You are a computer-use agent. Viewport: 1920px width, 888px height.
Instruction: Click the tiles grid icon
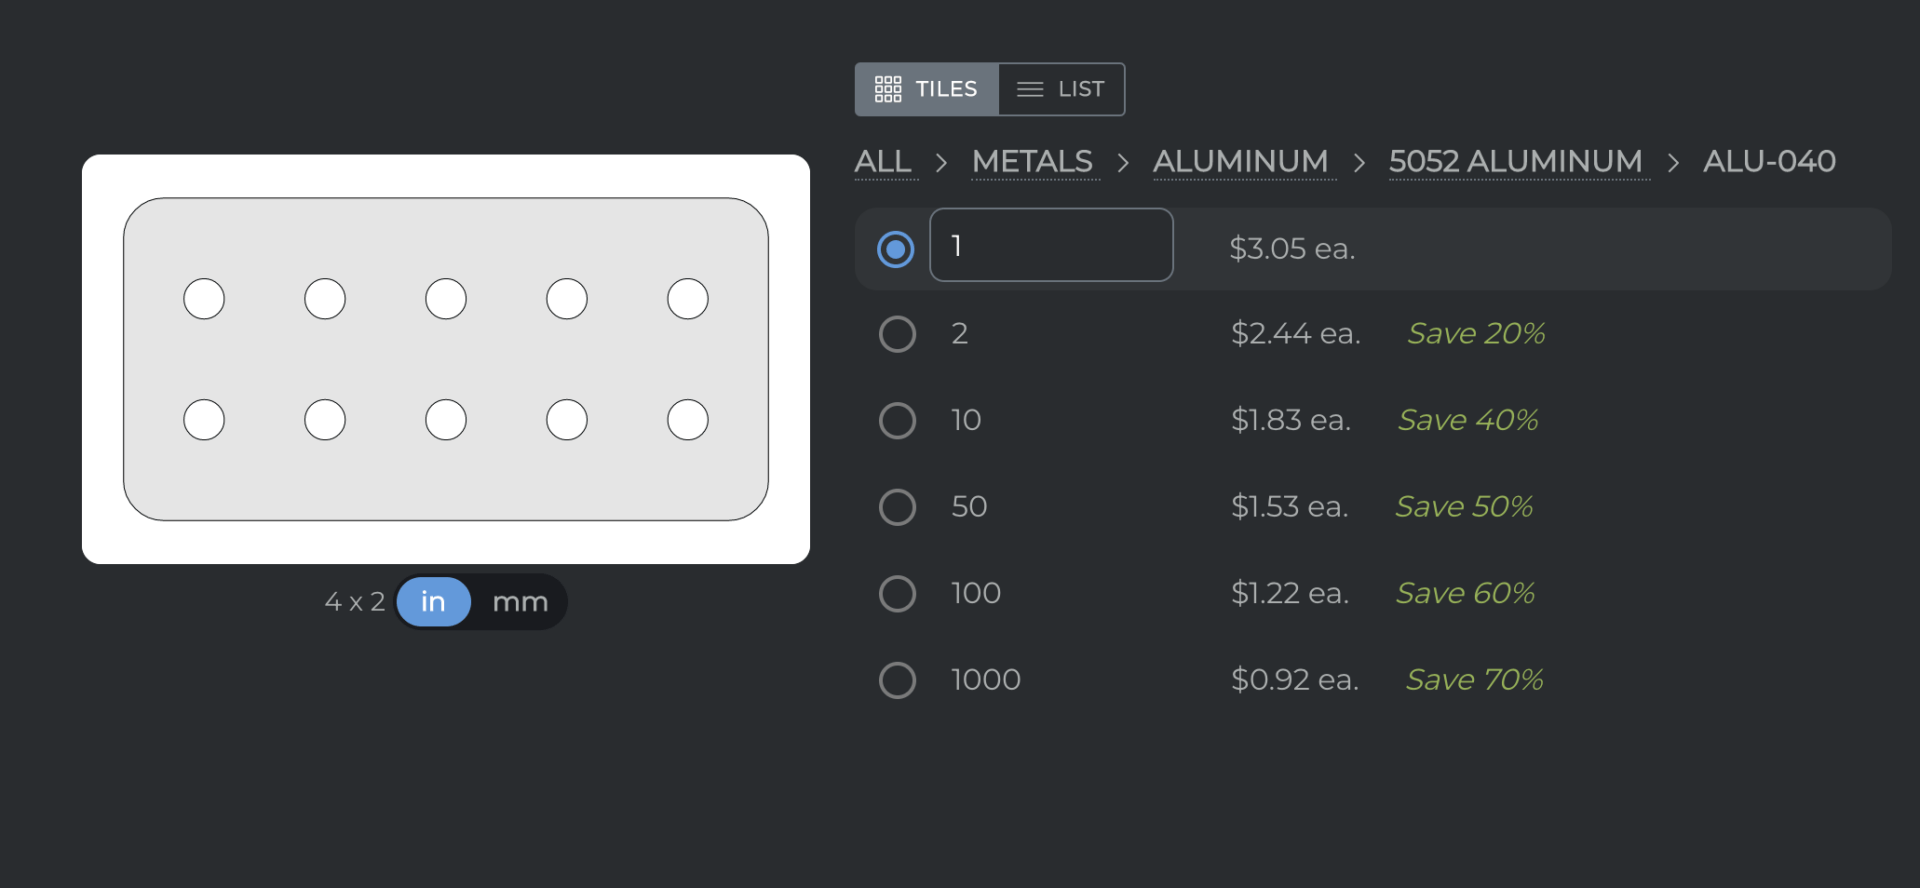click(888, 89)
